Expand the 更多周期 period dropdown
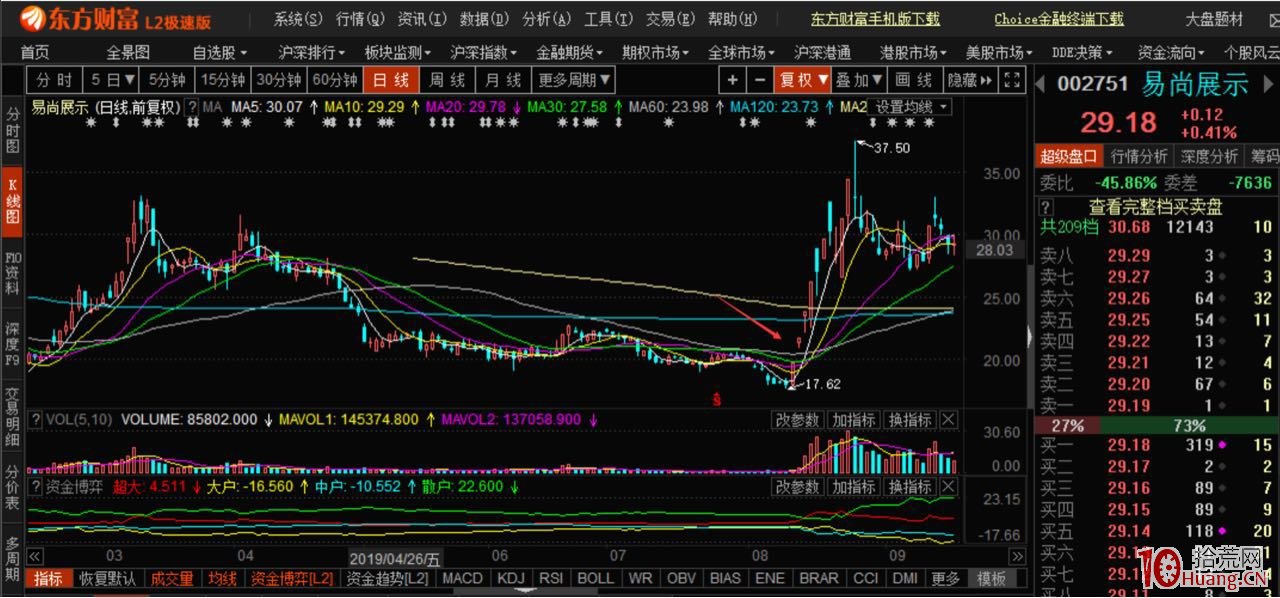 573,80
